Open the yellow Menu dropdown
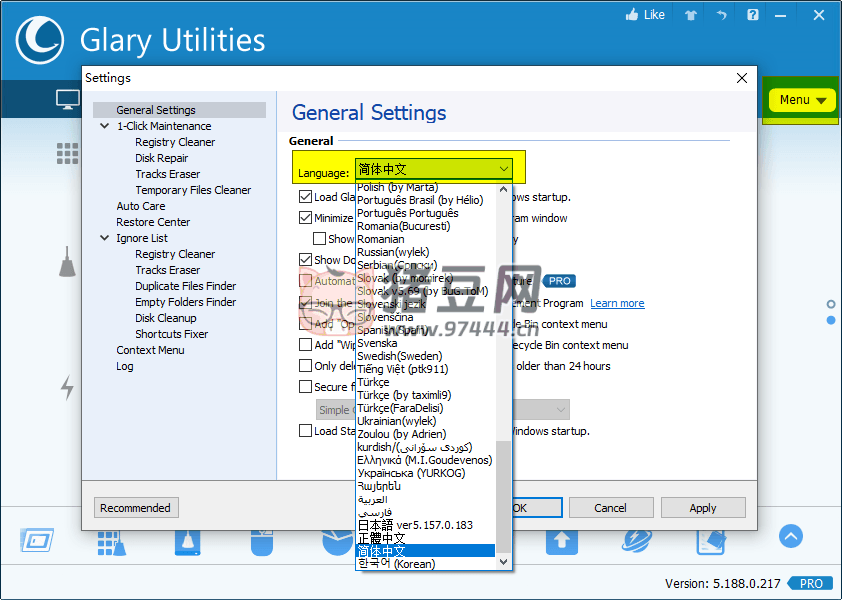Image resolution: width=842 pixels, height=600 pixels. click(x=803, y=100)
